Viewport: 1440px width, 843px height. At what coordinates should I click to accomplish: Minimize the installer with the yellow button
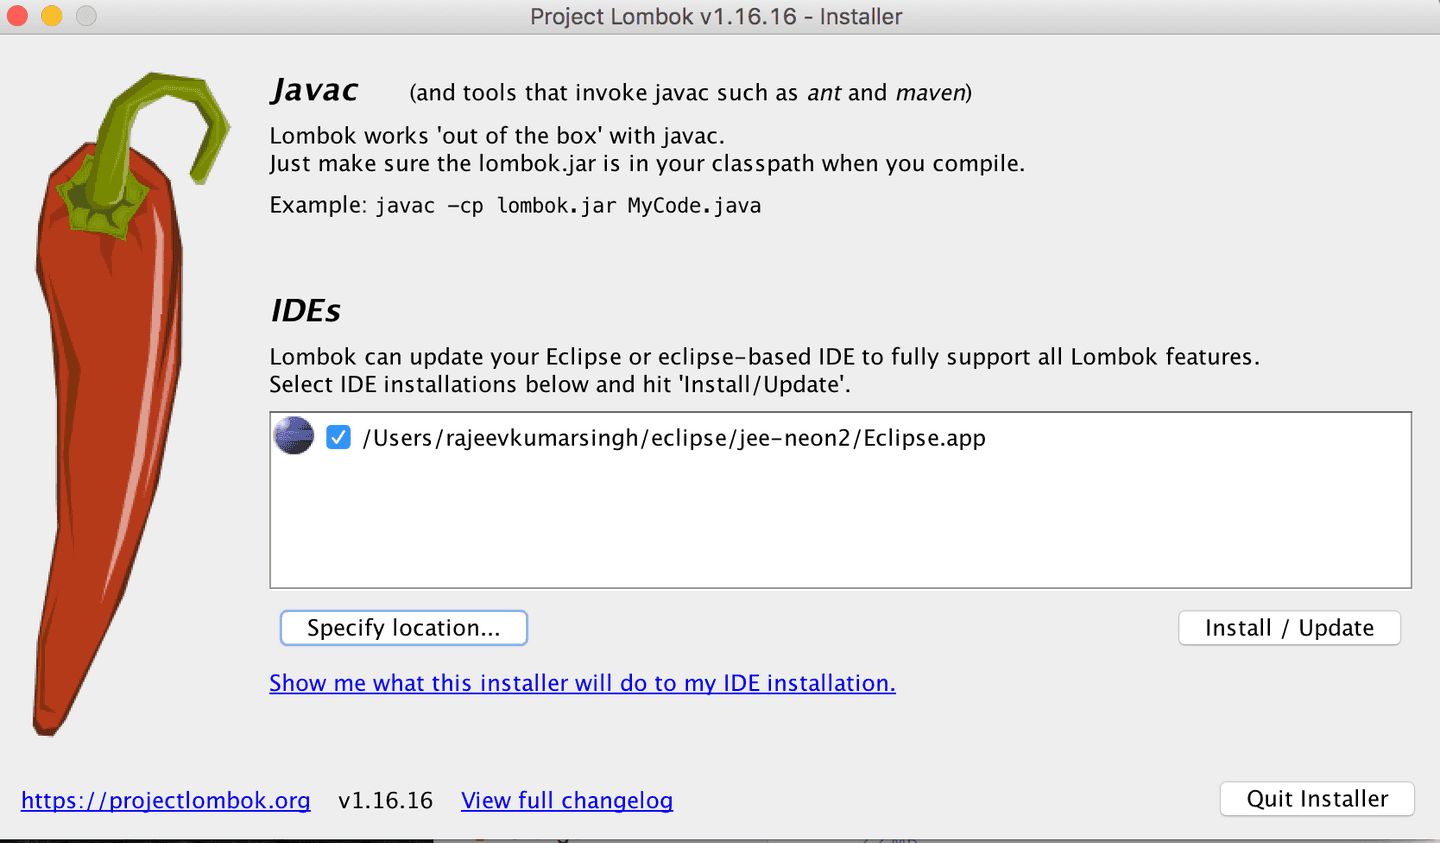pyautogui.click(x=52, y=16)
